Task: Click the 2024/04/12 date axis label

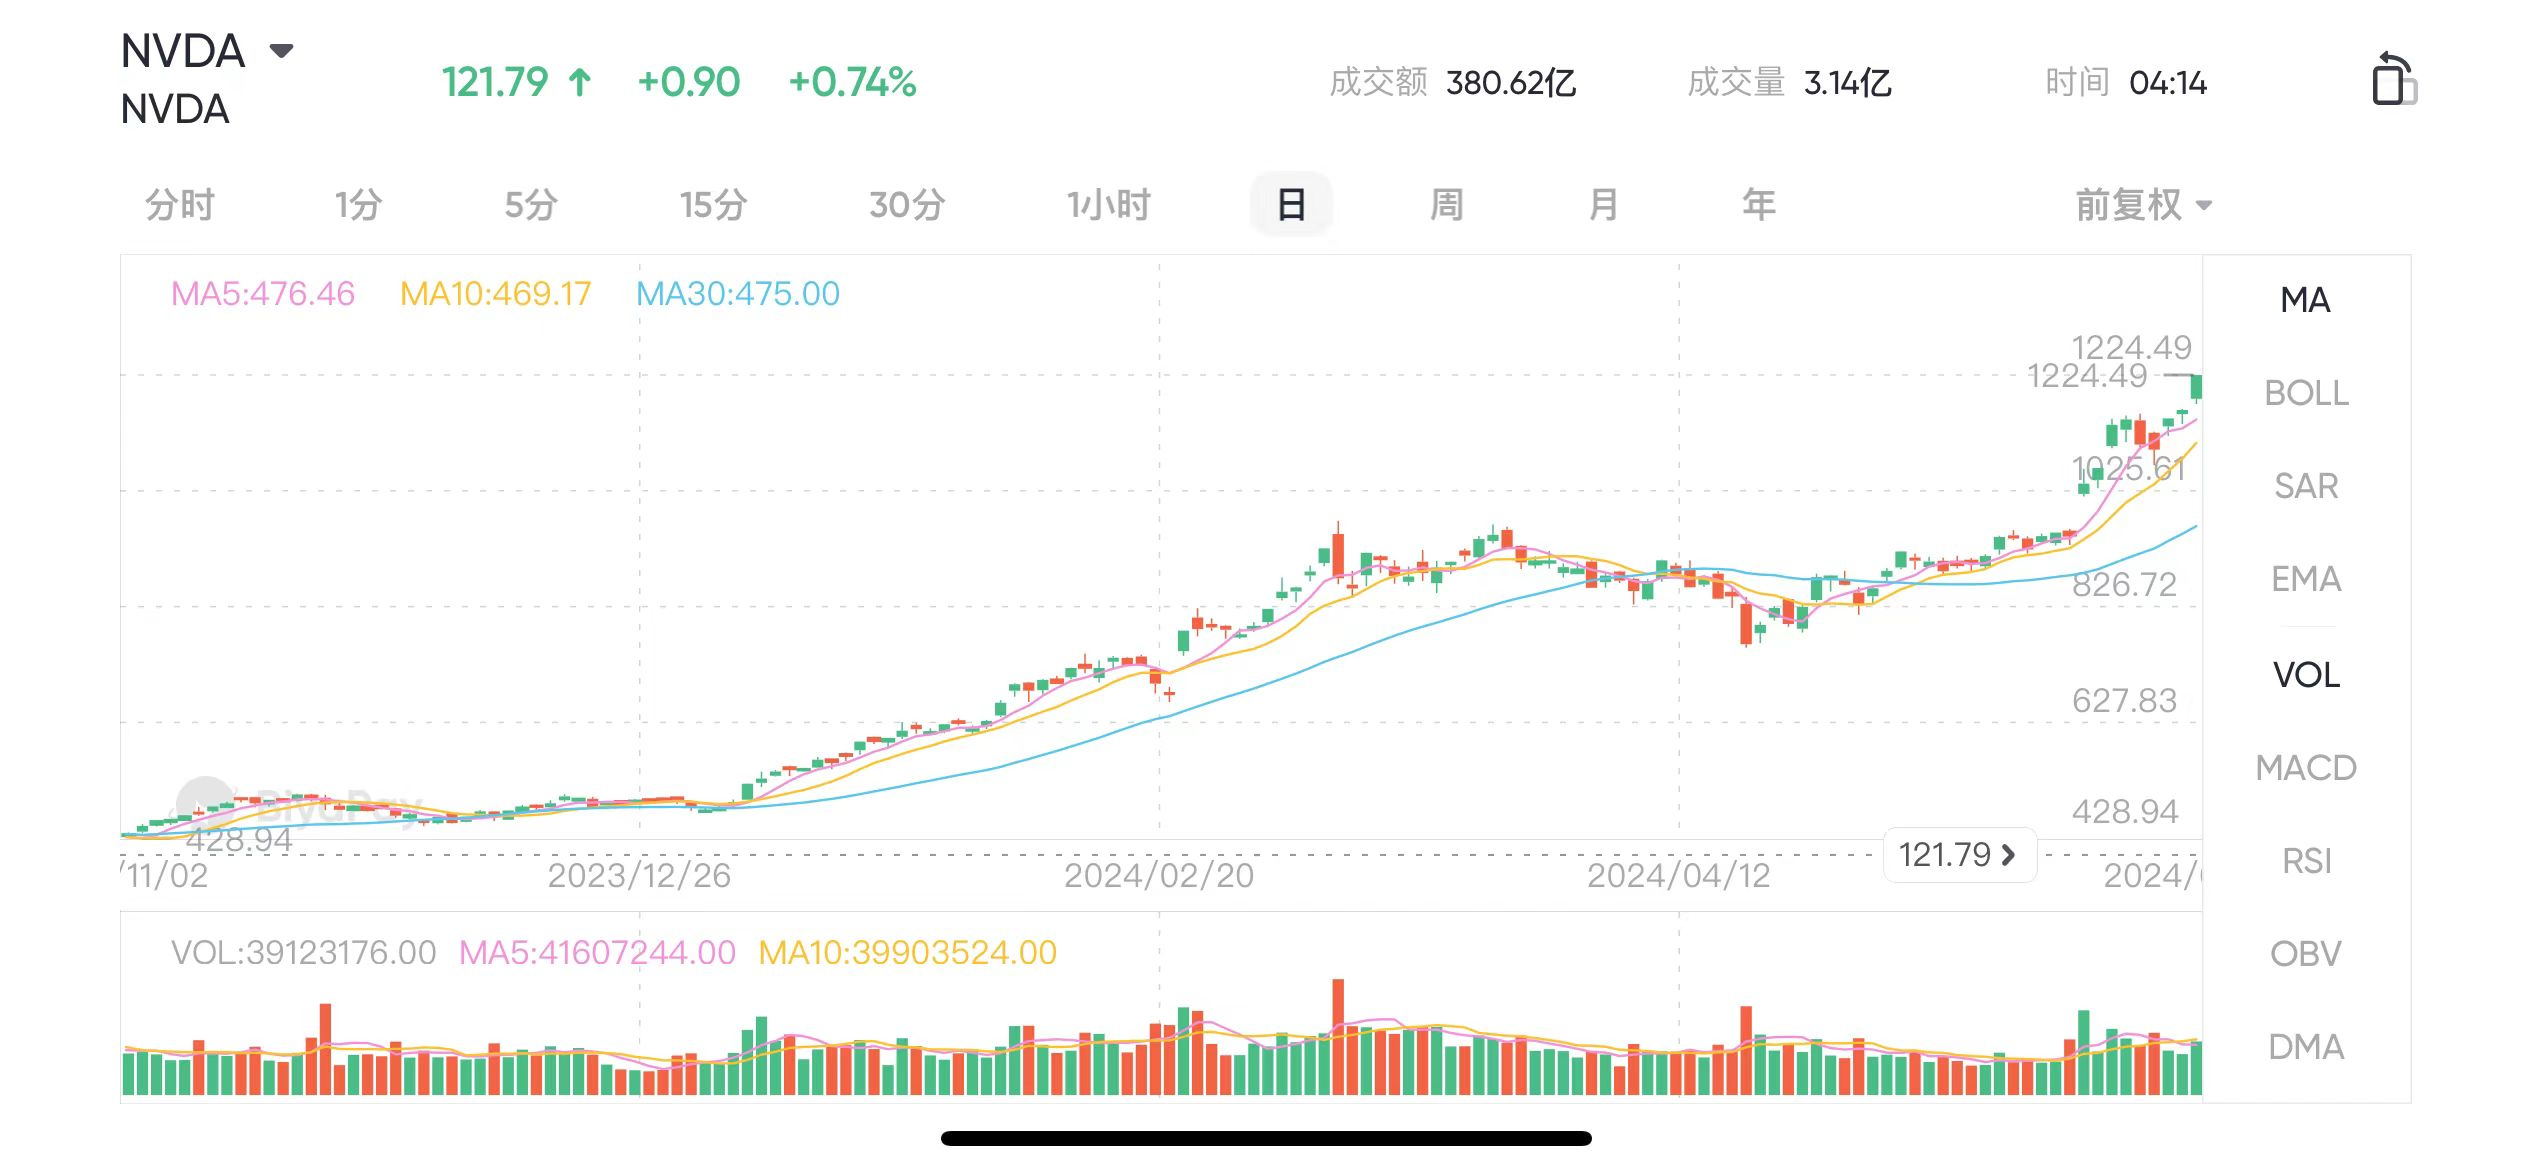Action: [x=1679, y=876]
